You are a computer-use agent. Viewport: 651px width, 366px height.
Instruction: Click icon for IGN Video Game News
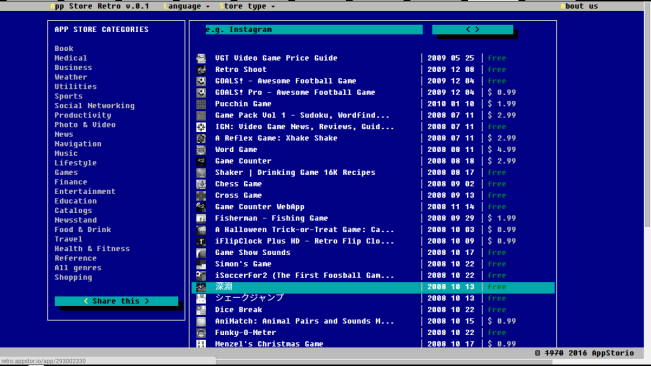pos(201,127)
